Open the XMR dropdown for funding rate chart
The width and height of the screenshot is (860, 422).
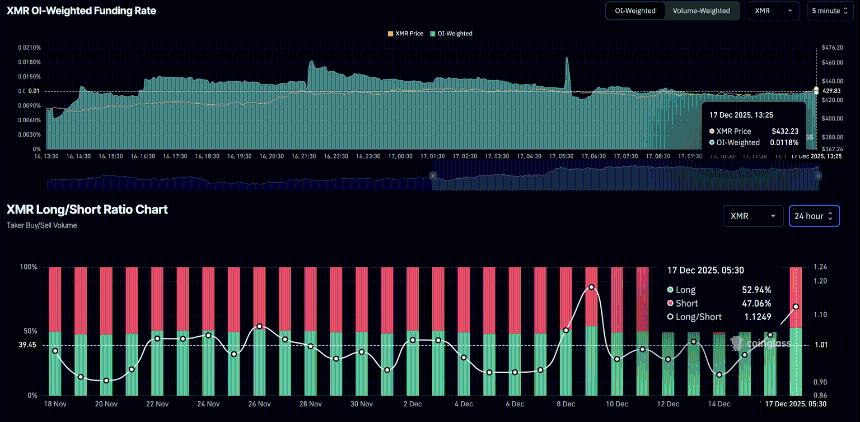click(774, 10)
